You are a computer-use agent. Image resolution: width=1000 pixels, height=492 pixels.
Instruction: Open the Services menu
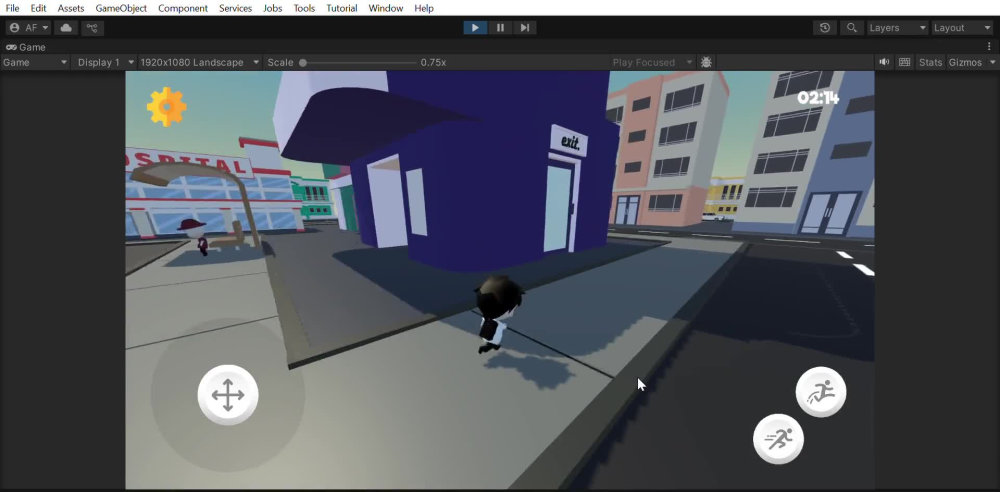point(235,8)
